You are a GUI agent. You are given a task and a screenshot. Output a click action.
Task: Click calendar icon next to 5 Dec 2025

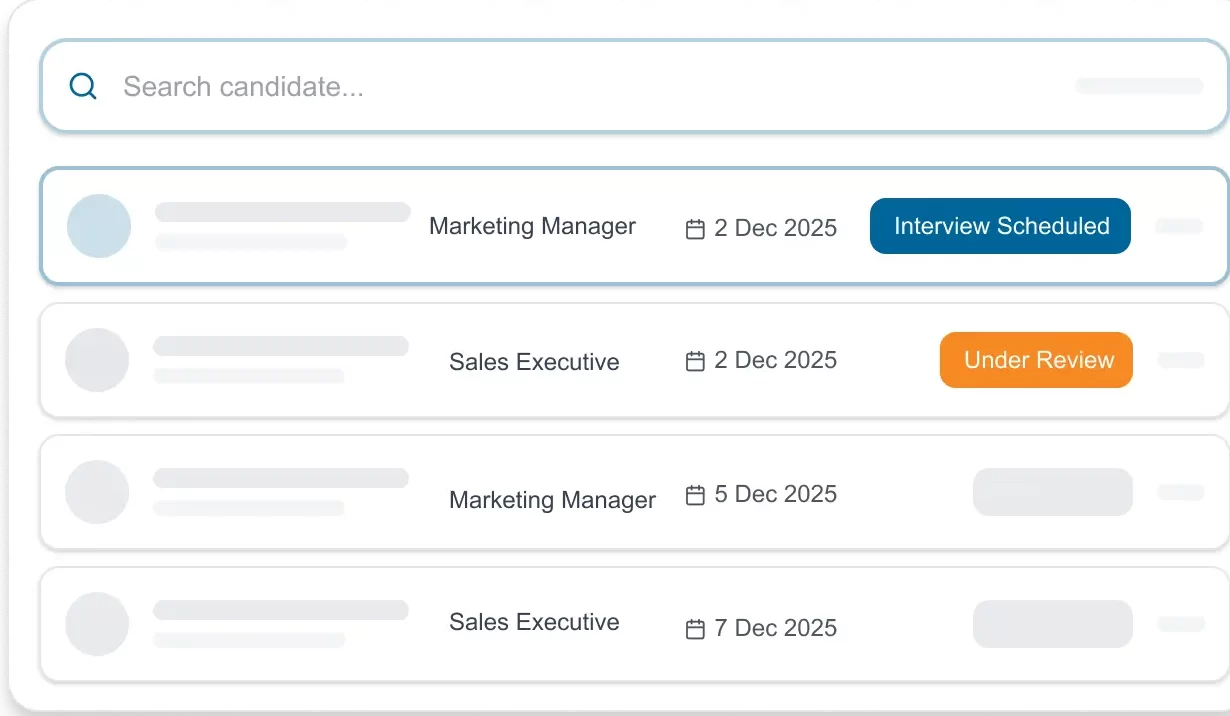pyautogui.click(x=695, y=495)
